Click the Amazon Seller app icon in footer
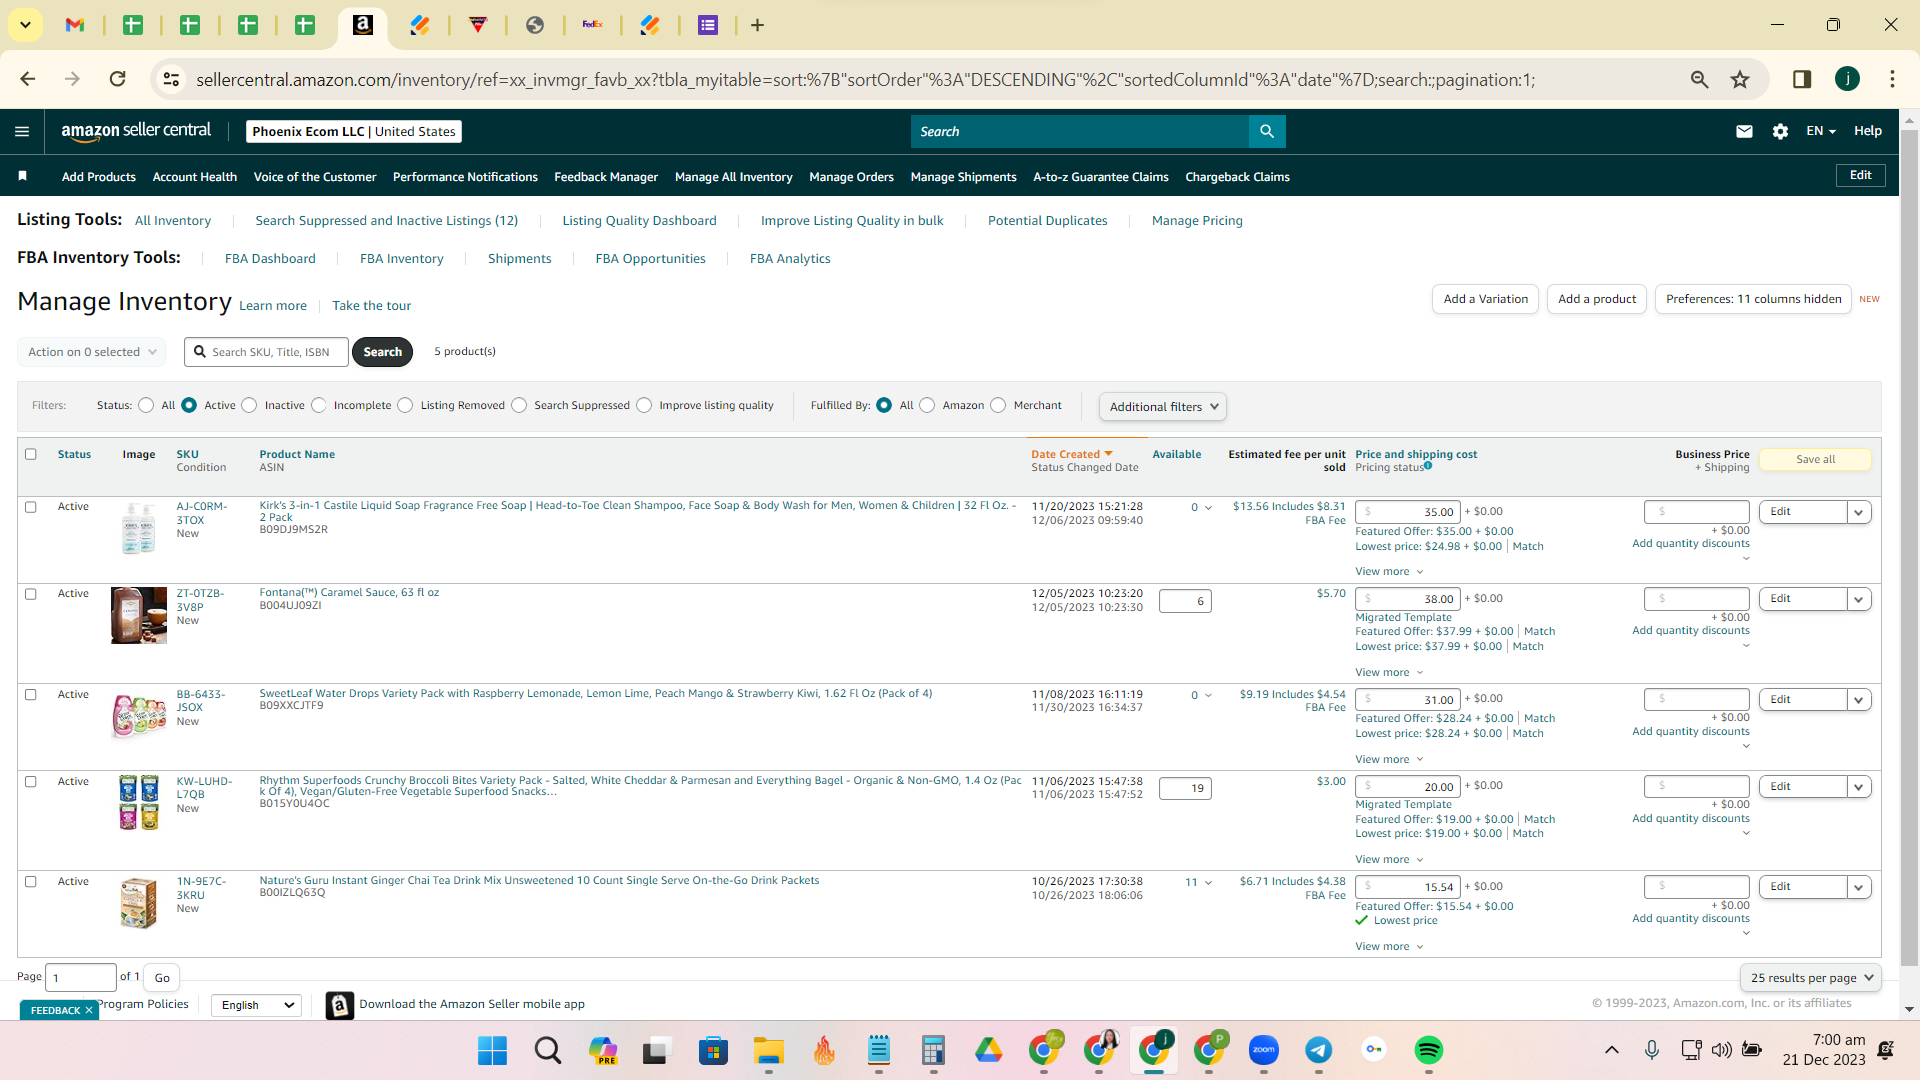Image resolution: width=1920 pixels, height=1080 pixels. pyautogui.click(x=340, y=1005)
